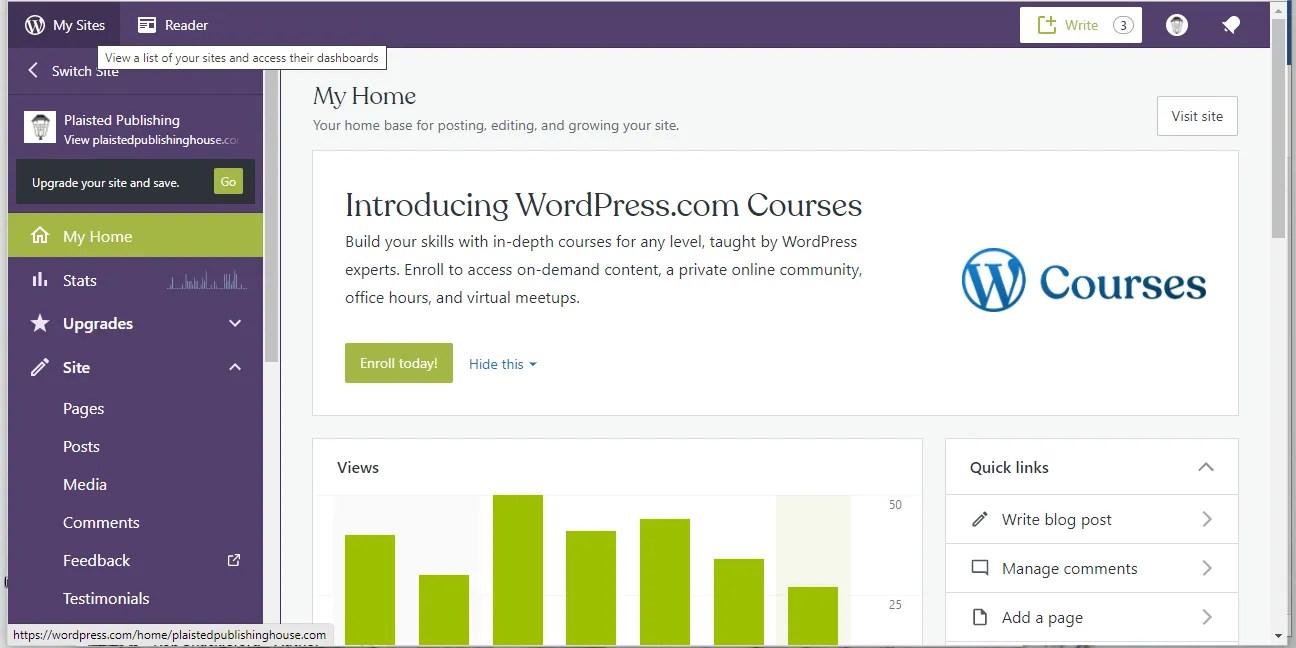The height and width of the screenshot is (648, 1296).
Task: Click the Write plus icon
Action: tap(1047, 25)
